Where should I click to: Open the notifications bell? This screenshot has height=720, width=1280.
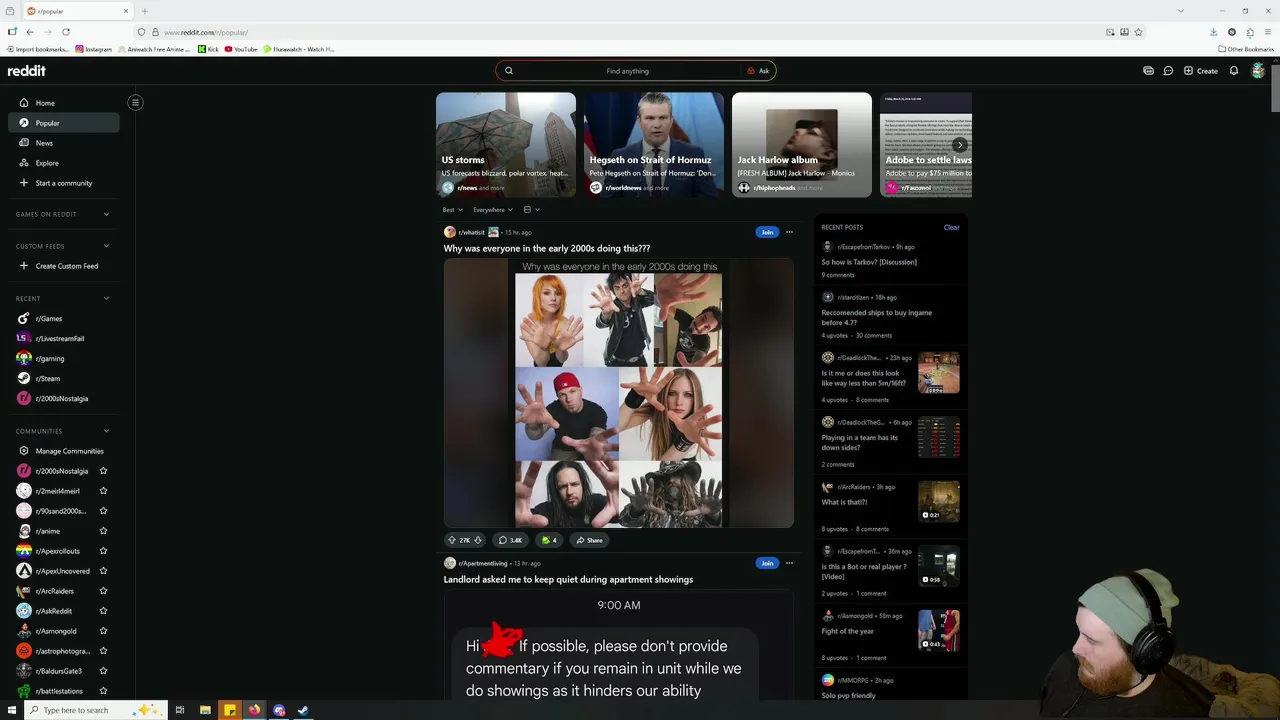pos(1234,71)
